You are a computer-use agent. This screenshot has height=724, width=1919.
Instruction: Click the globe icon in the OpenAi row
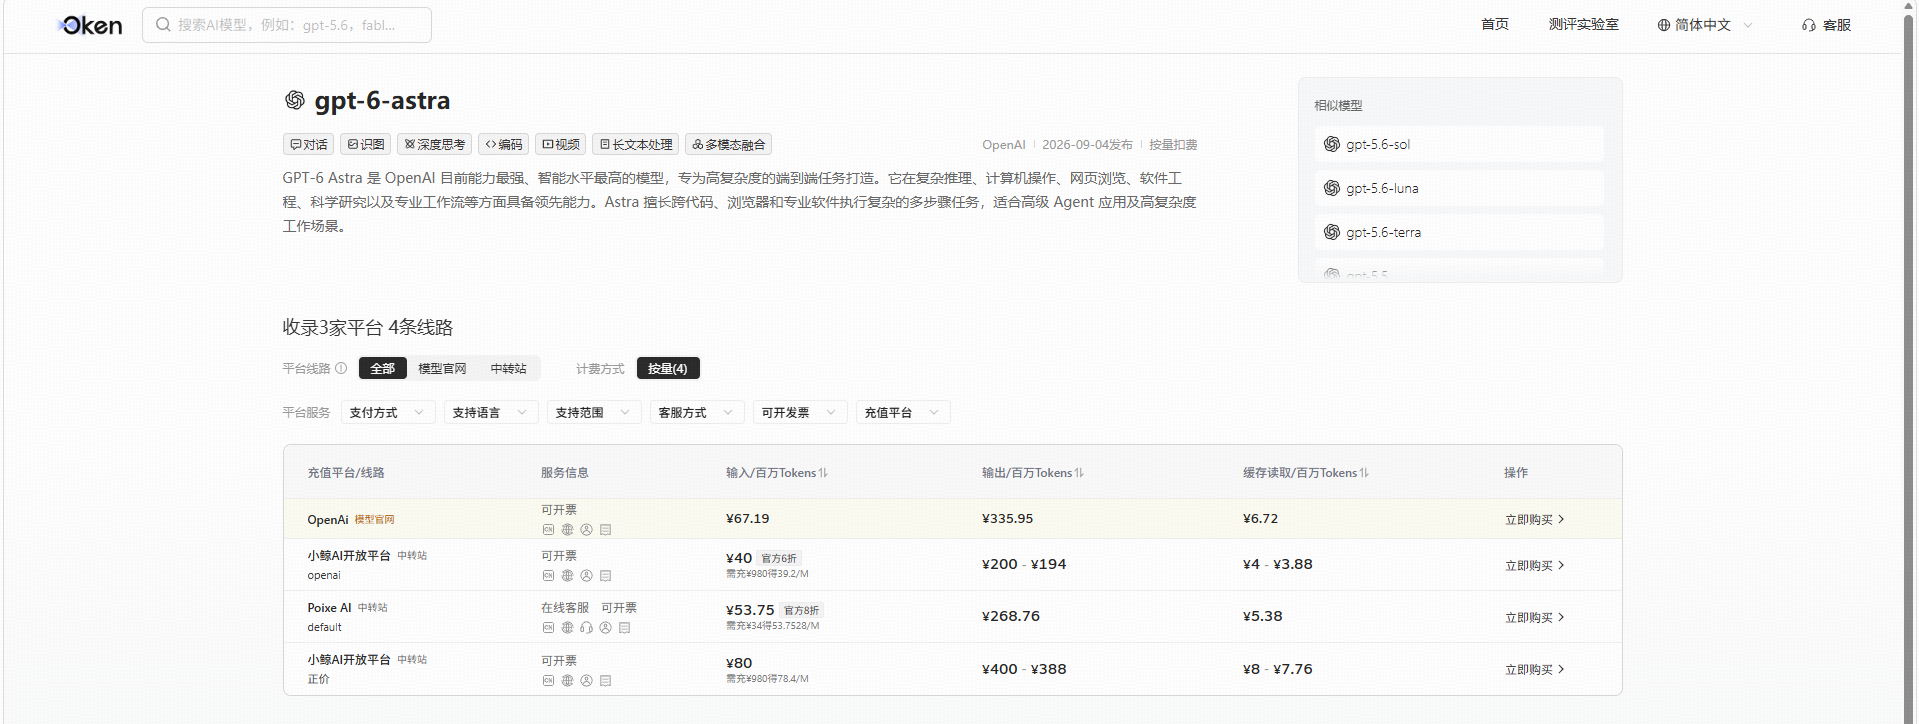tap(567, 530)
